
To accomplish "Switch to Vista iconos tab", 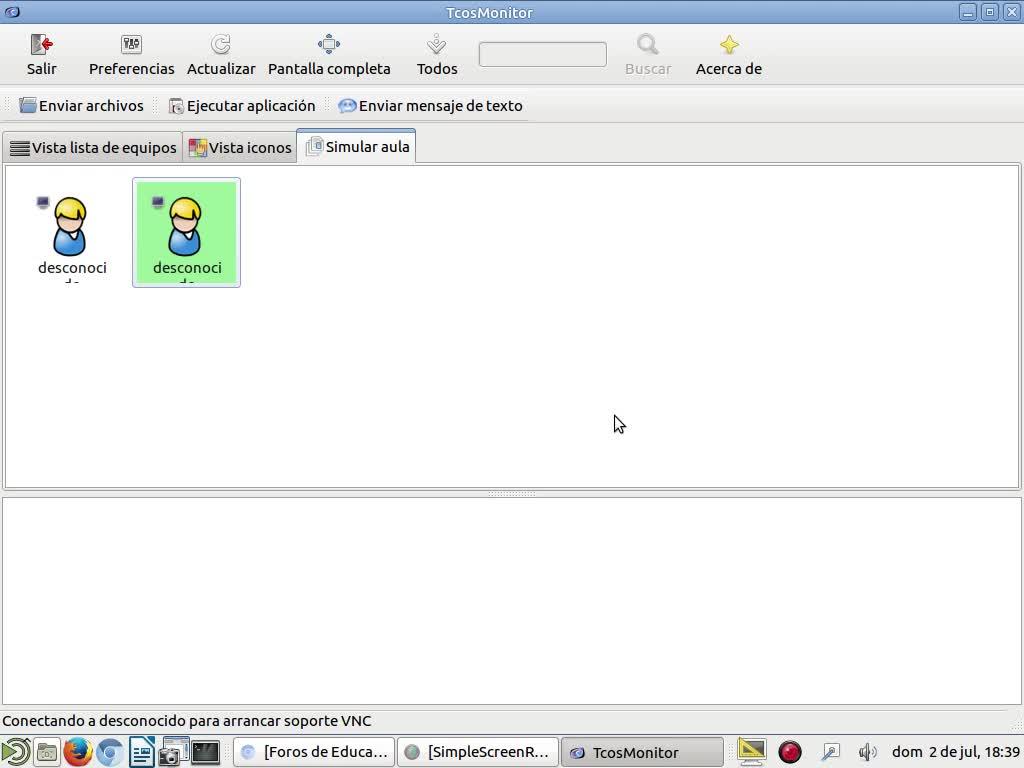I will (240, 148).
